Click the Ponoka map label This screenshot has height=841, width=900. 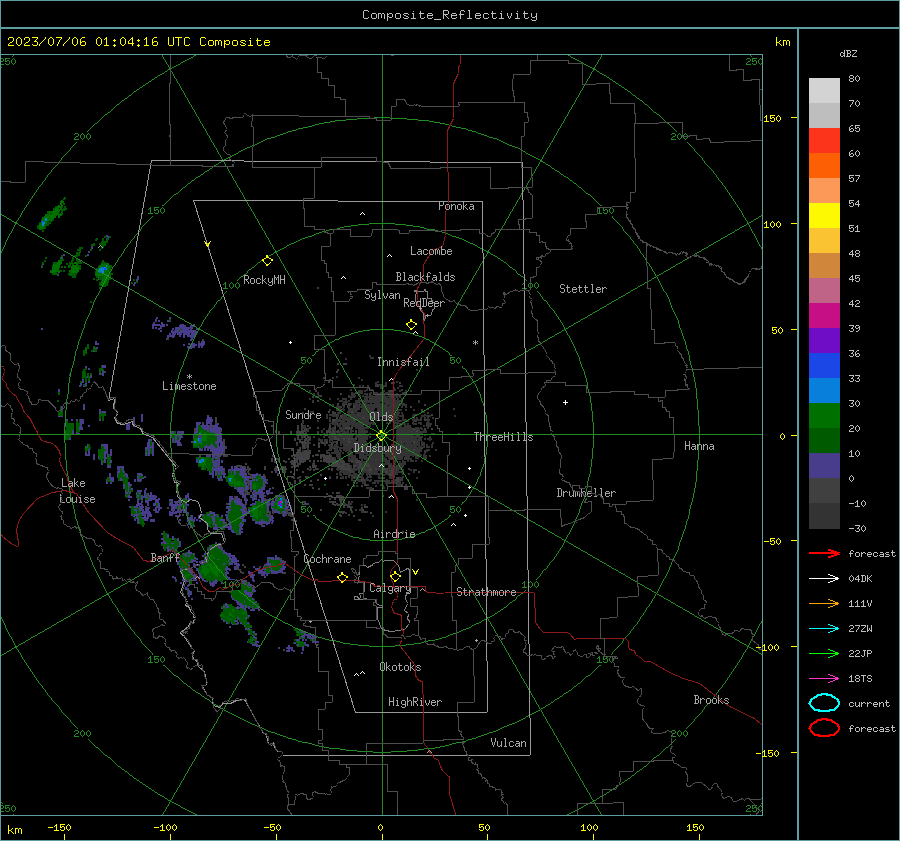(456, 206)
